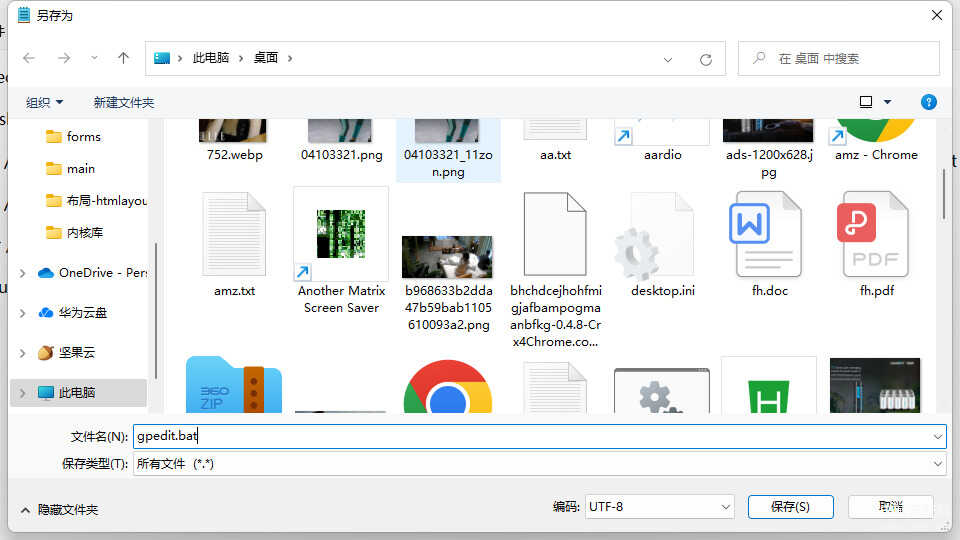960x540 pixels.
Task: Select the fh.pdf file icon
Action: 876,235
